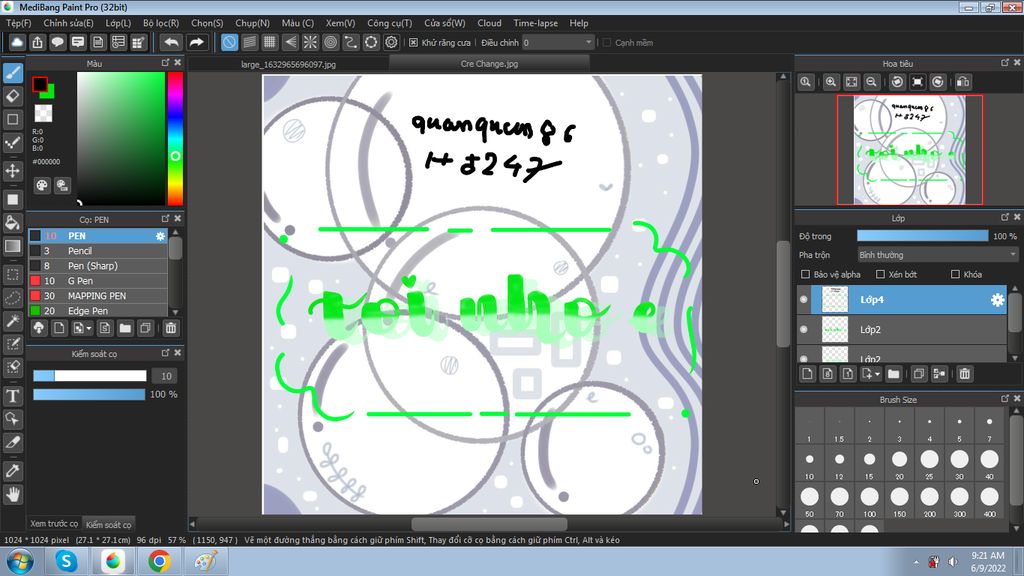Delete layer with the trash icon
Viewport: 1024px width, 576px height.
[x=965, y=374]
